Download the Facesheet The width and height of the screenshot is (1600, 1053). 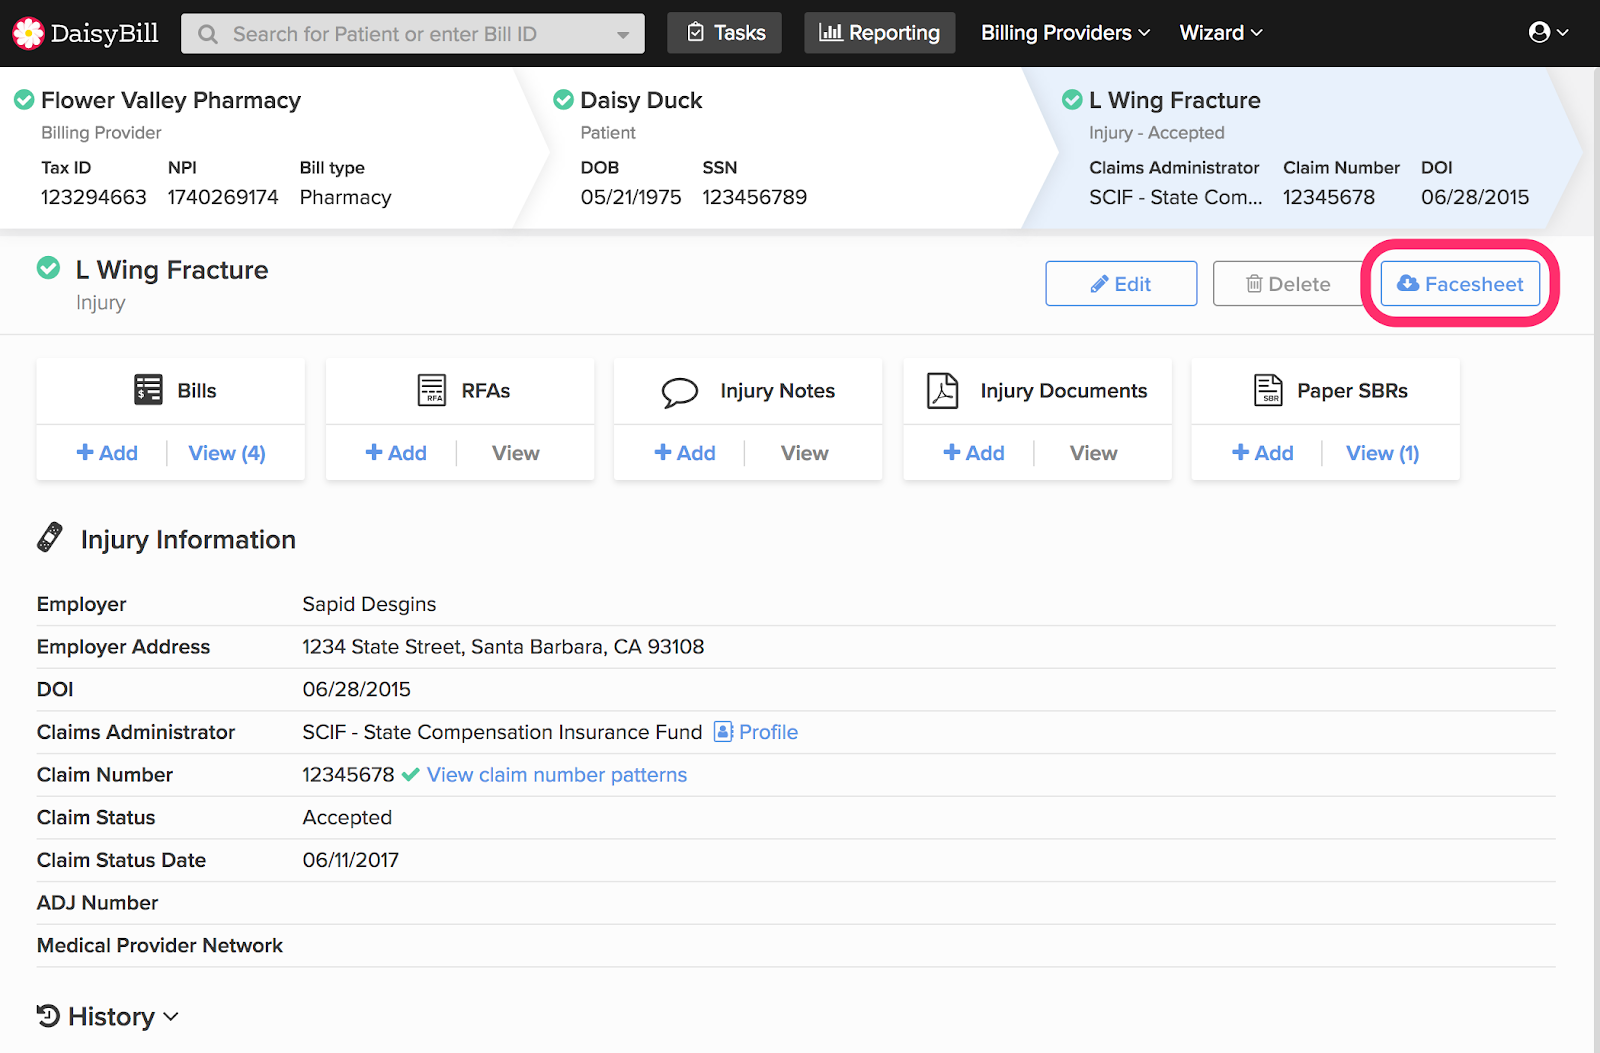click(x=1460, y=284)
